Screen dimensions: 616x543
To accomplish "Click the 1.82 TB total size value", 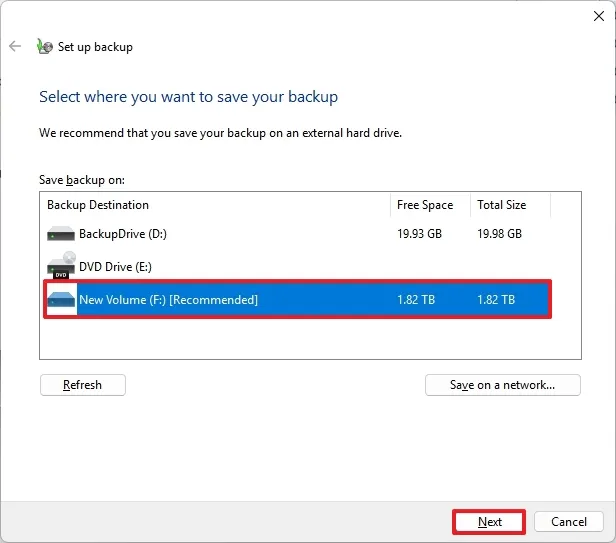I will point(496,300).
